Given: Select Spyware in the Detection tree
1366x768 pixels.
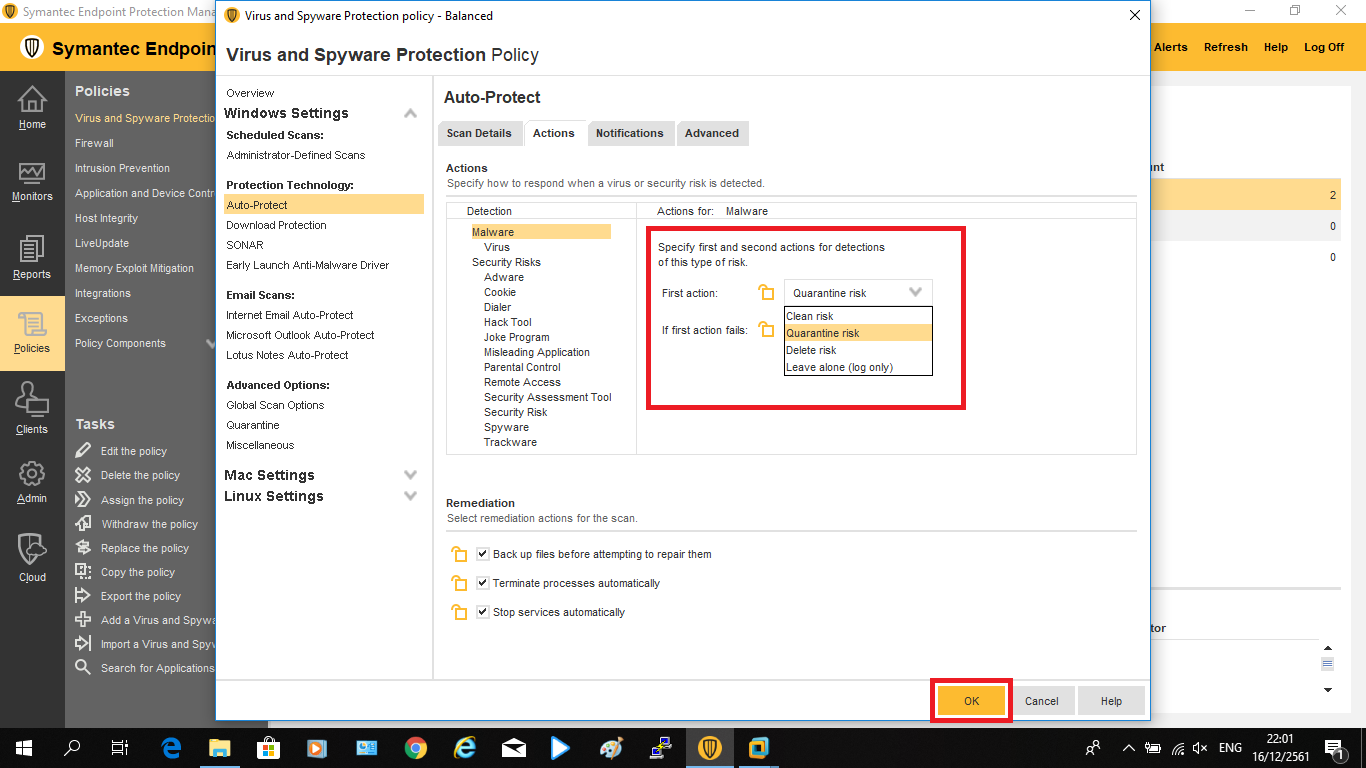Looking at the screenshot, I should (x=506, y=427).
